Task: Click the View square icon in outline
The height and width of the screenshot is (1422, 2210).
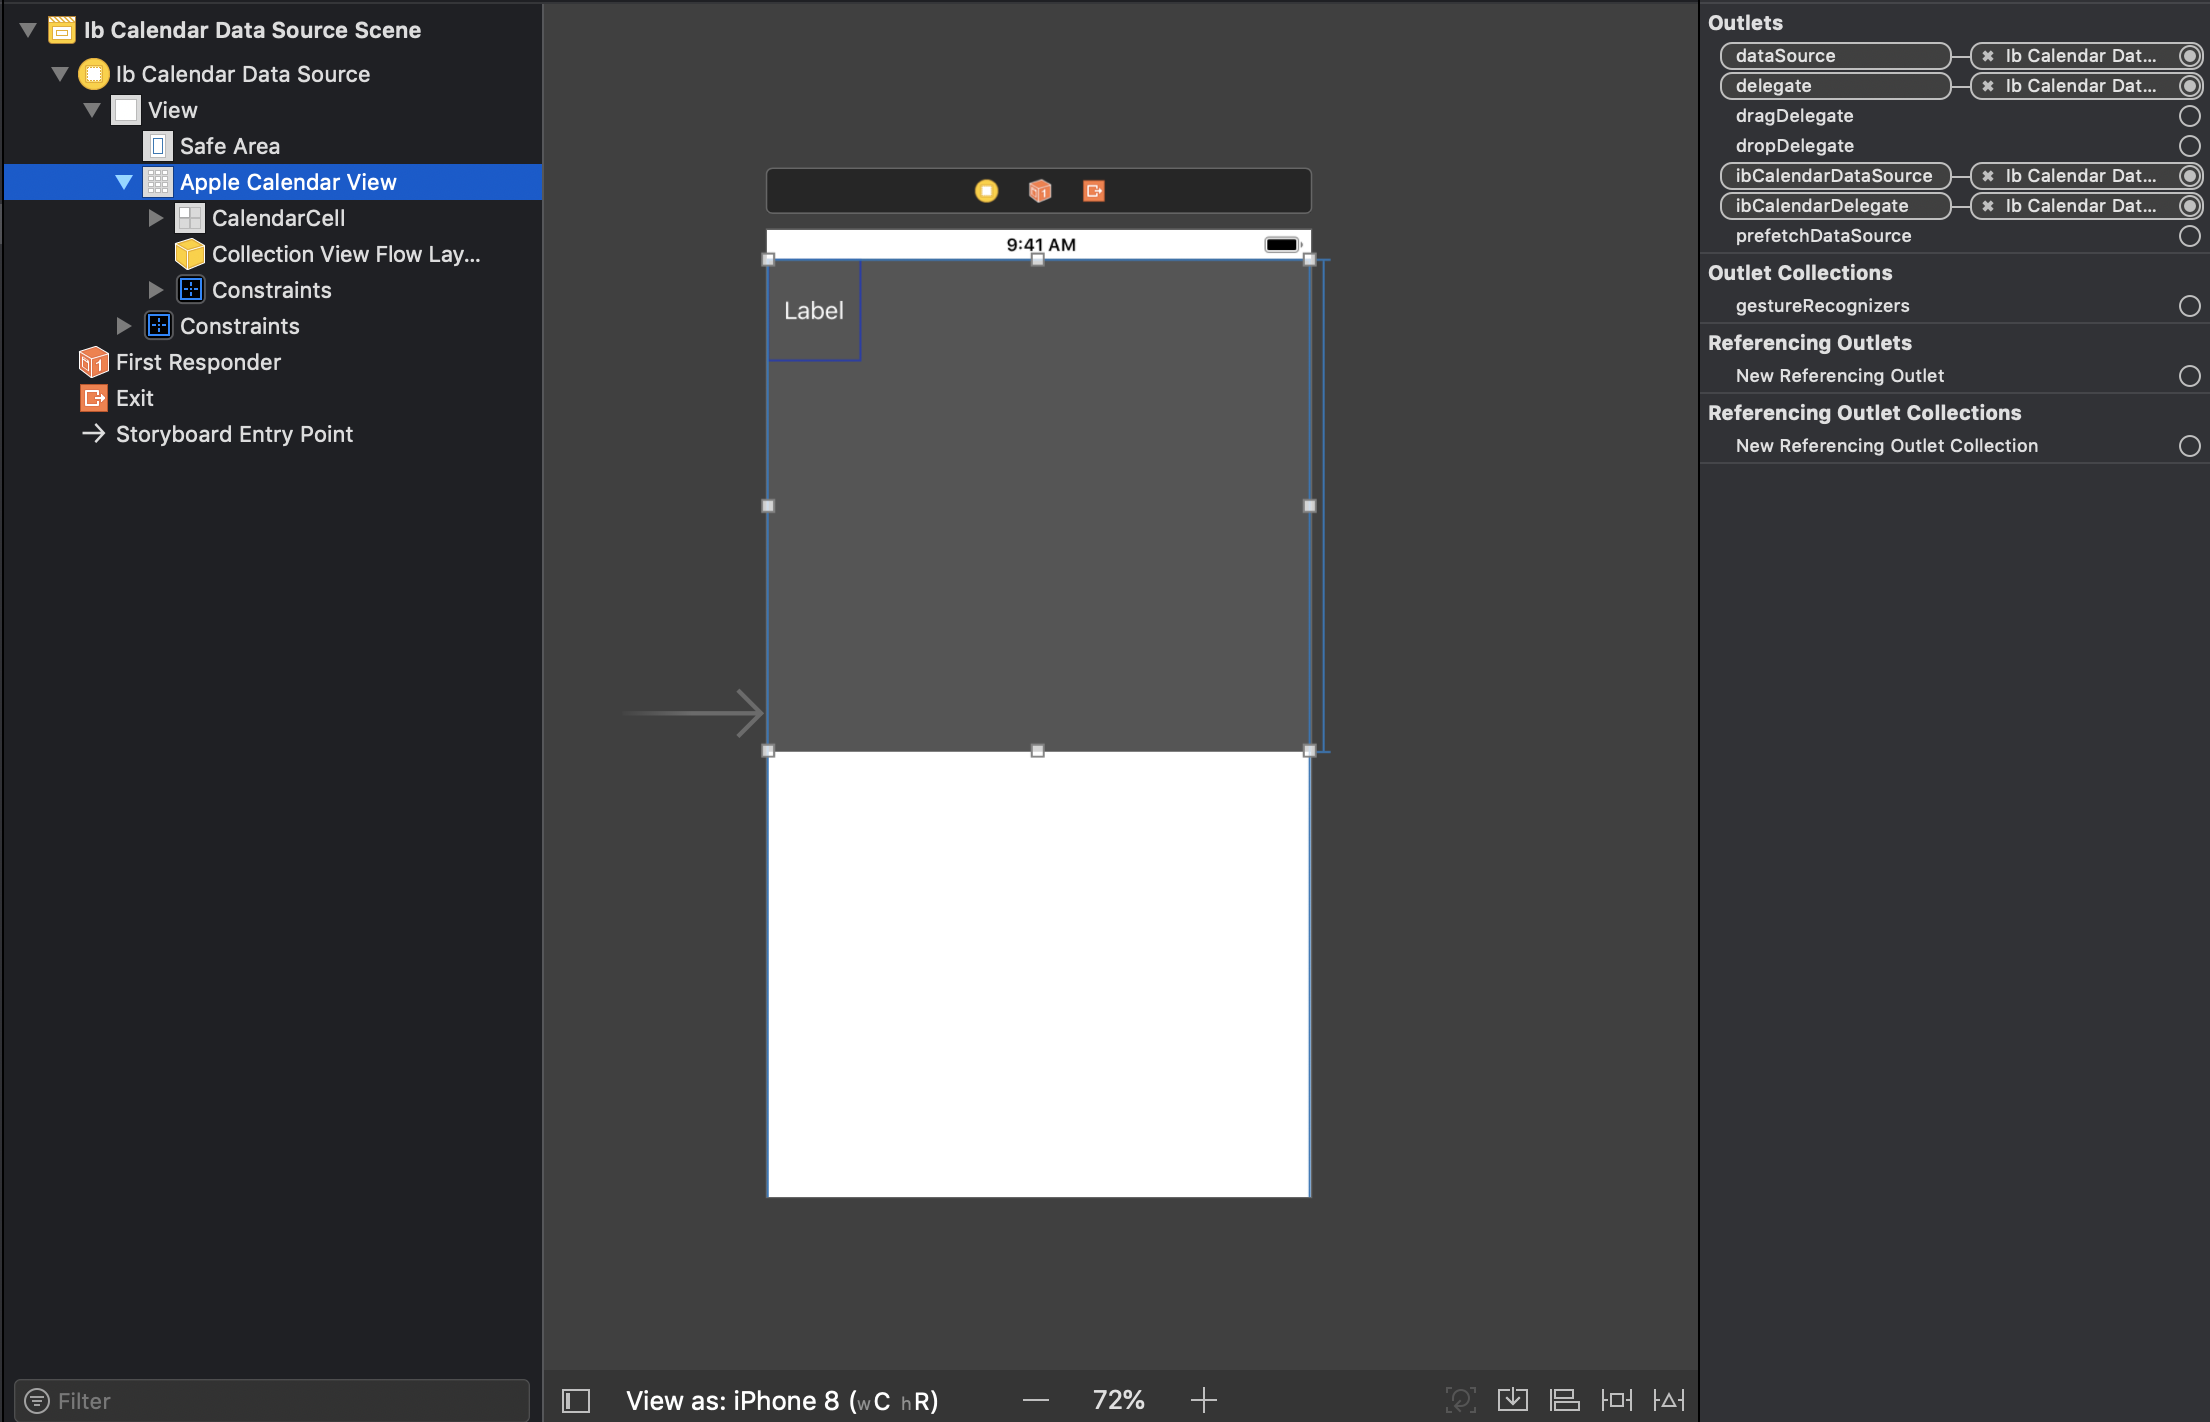Action: (x=126, y=110)
